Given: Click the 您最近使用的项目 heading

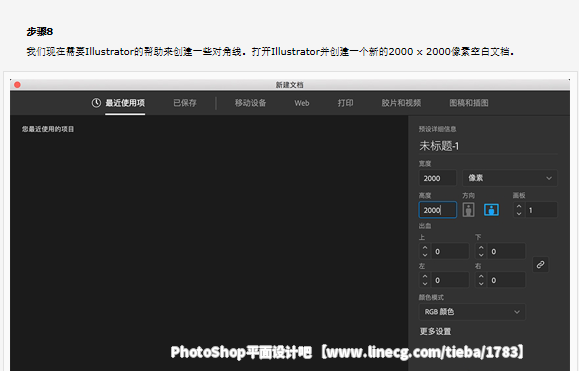Looking at the screenshot, I should point(48,129).
